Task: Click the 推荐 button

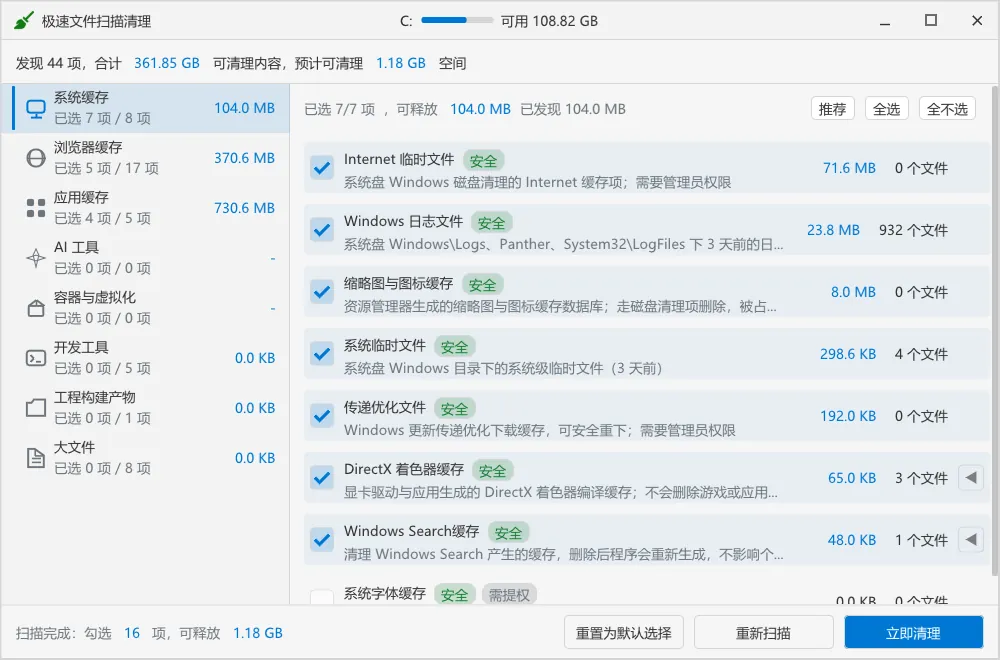Action: [x=832, y=109]
